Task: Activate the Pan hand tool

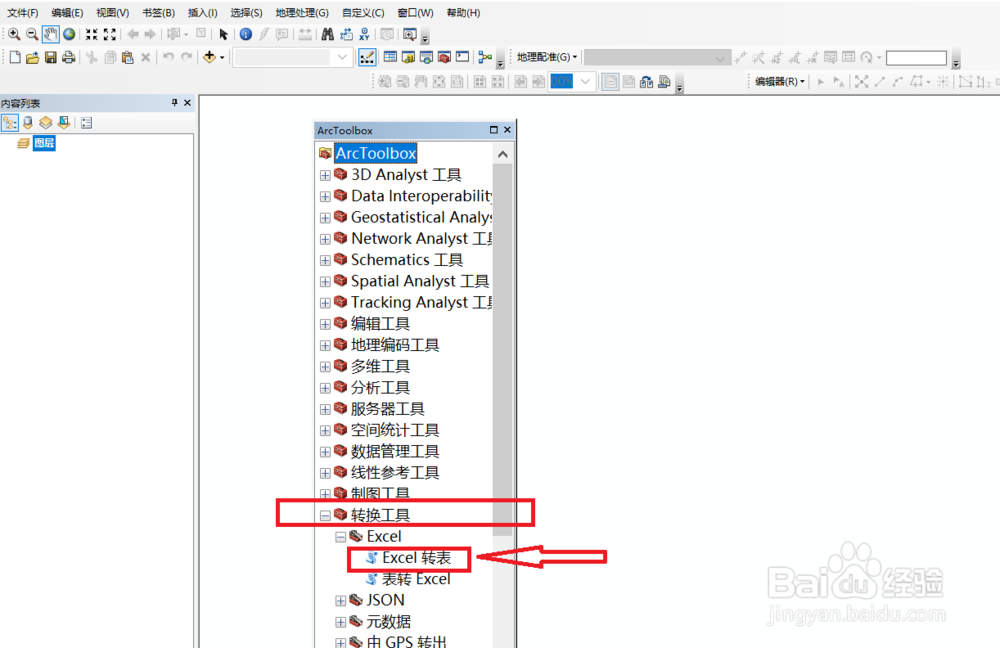Action: coord(50,34)
